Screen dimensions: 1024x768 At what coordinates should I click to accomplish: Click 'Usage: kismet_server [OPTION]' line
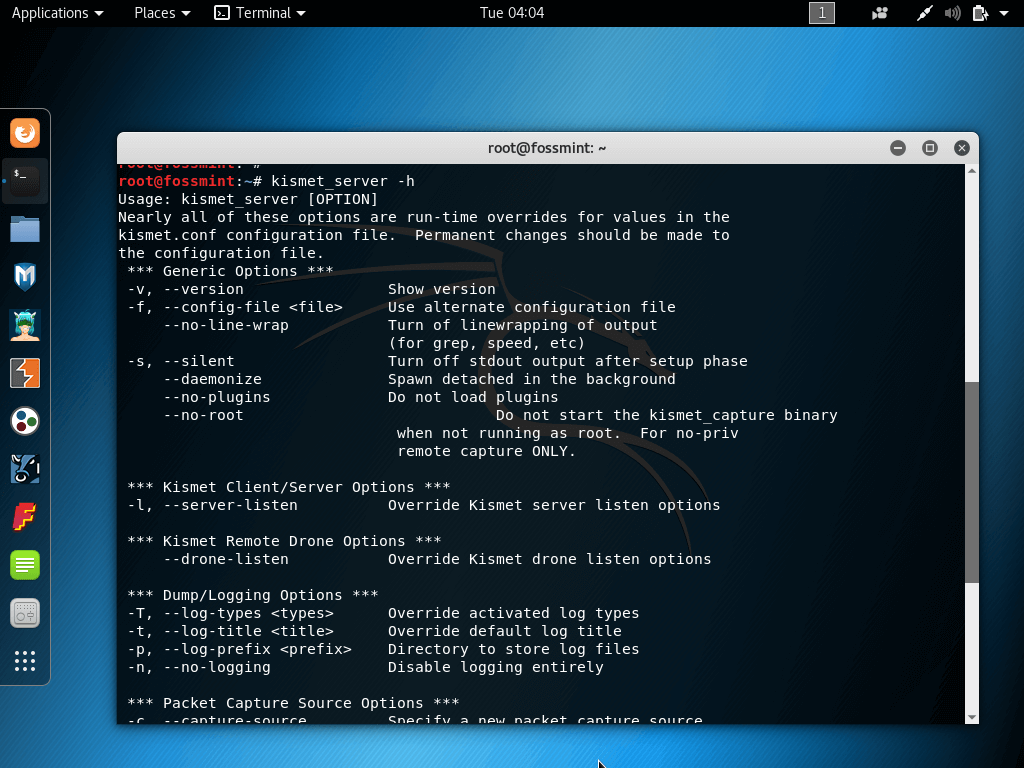pyautogui.click(x=248, y=199)
